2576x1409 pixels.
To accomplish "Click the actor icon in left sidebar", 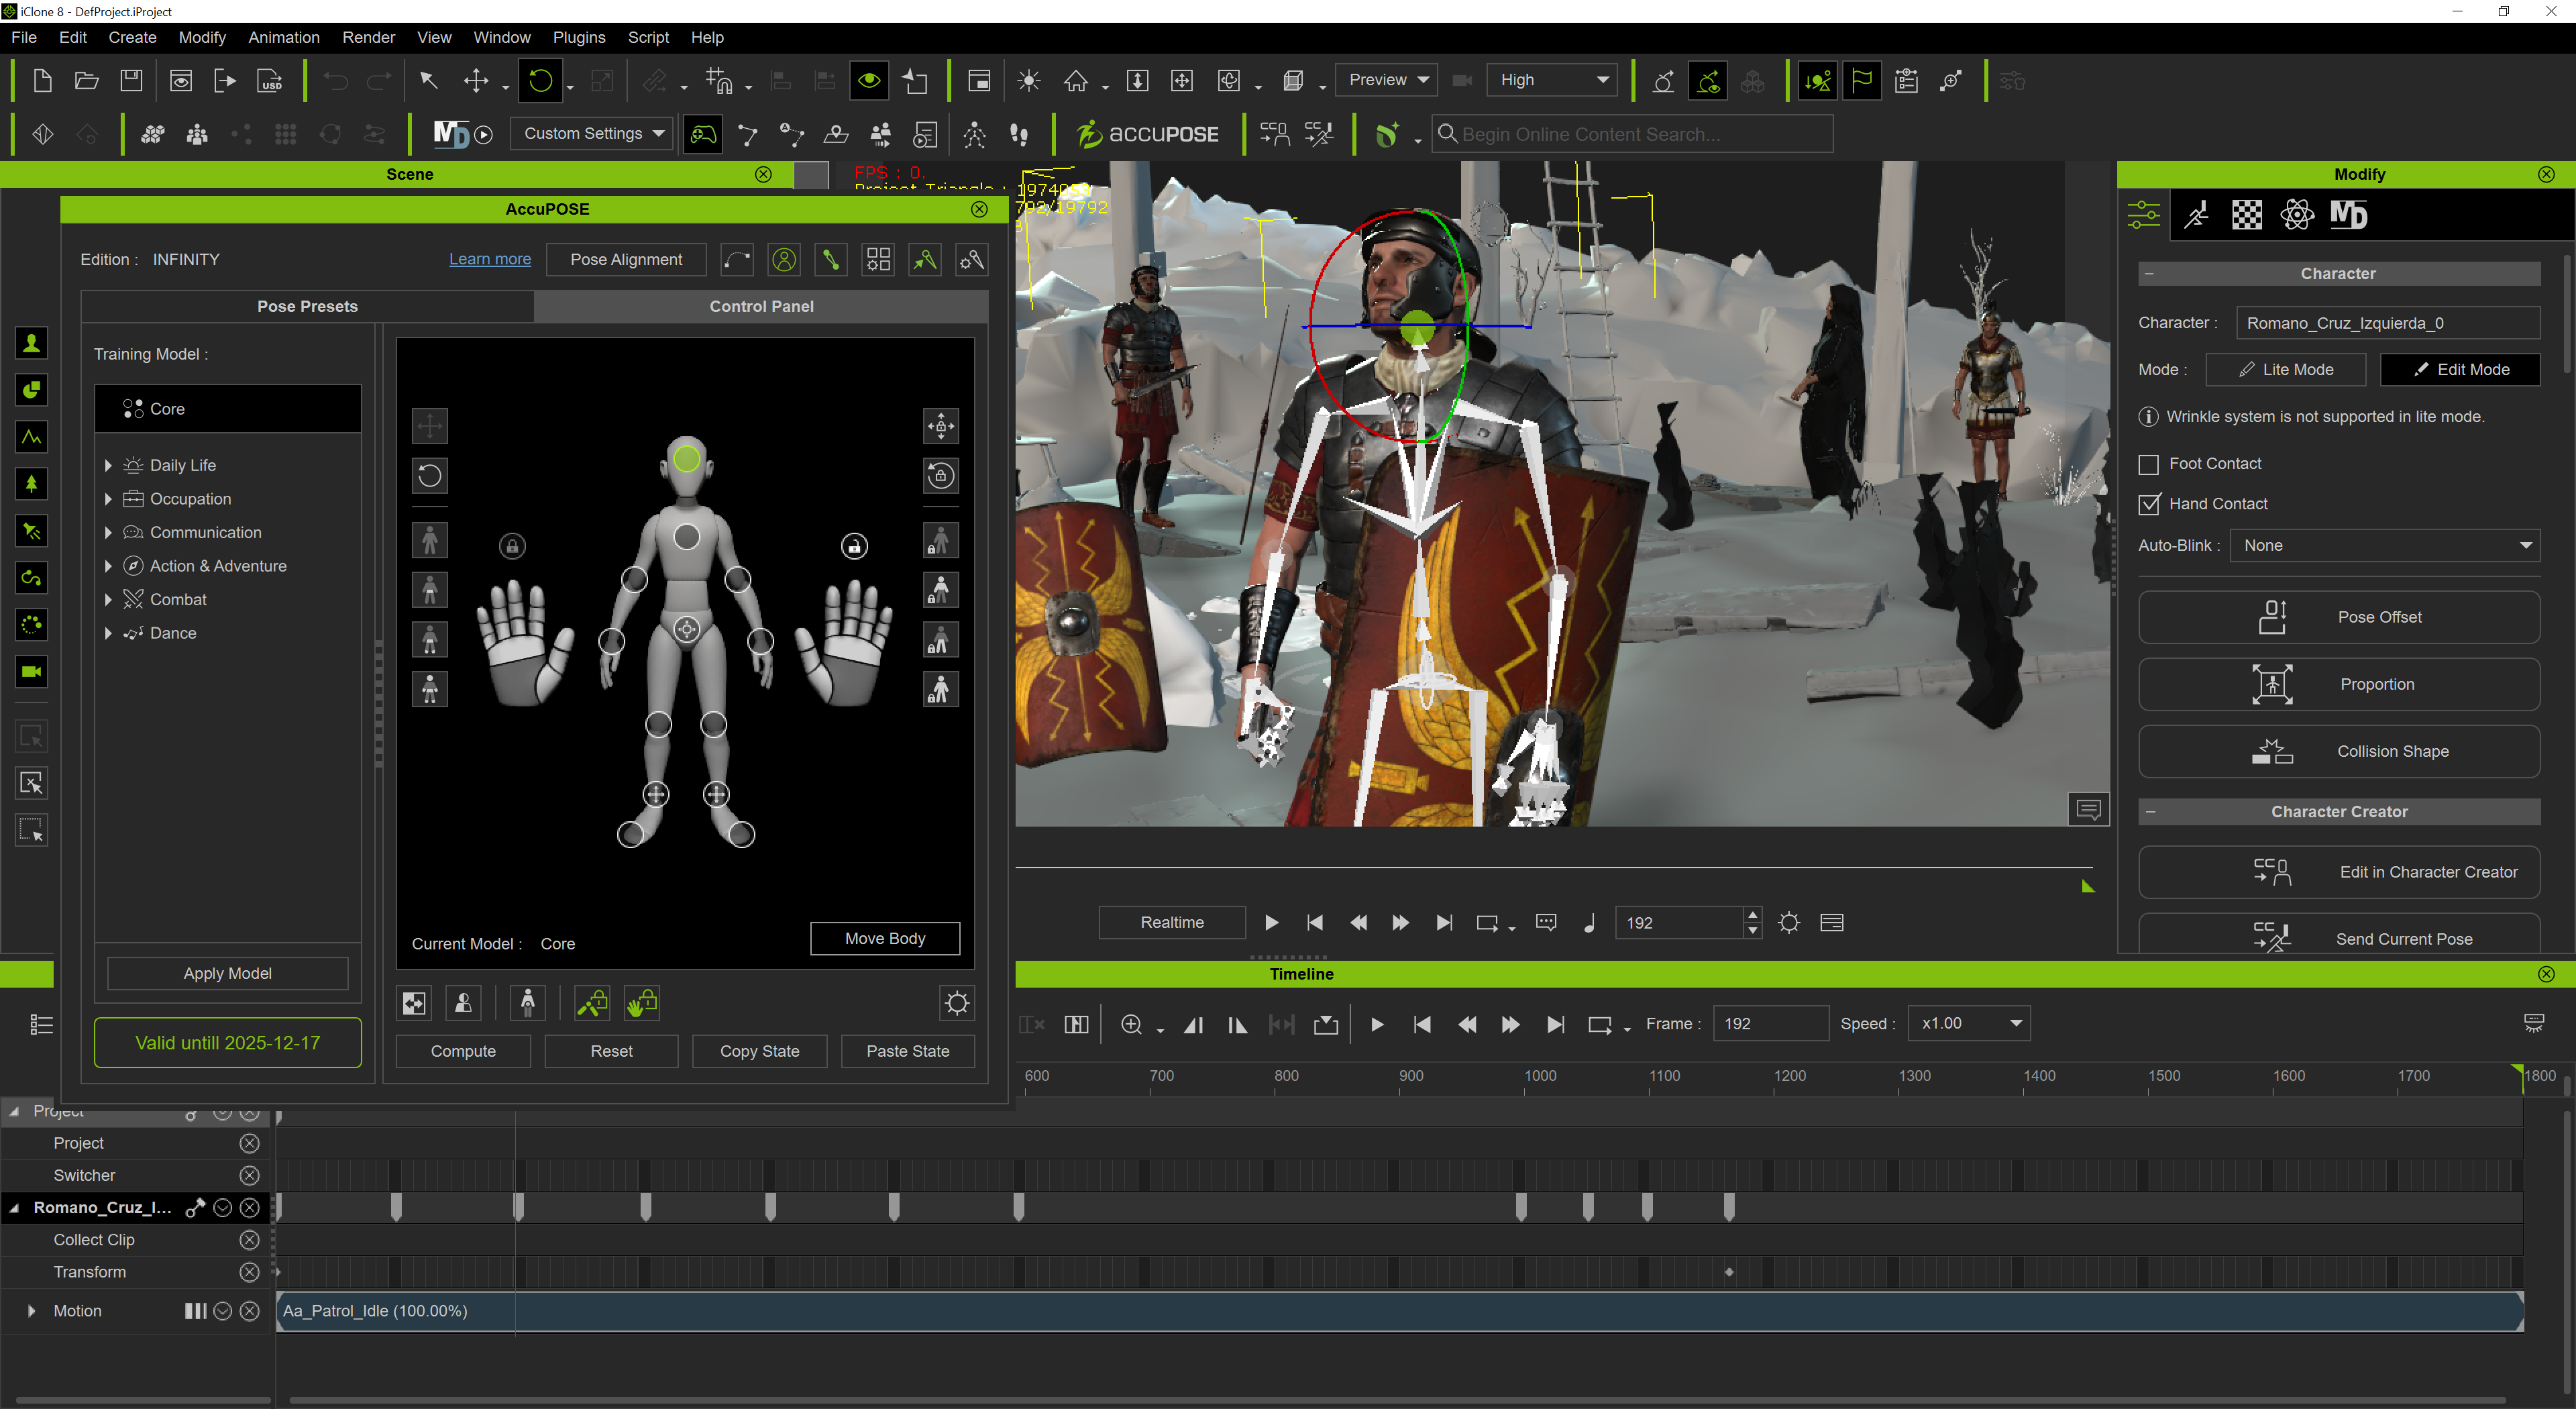I will click(32, 344).
